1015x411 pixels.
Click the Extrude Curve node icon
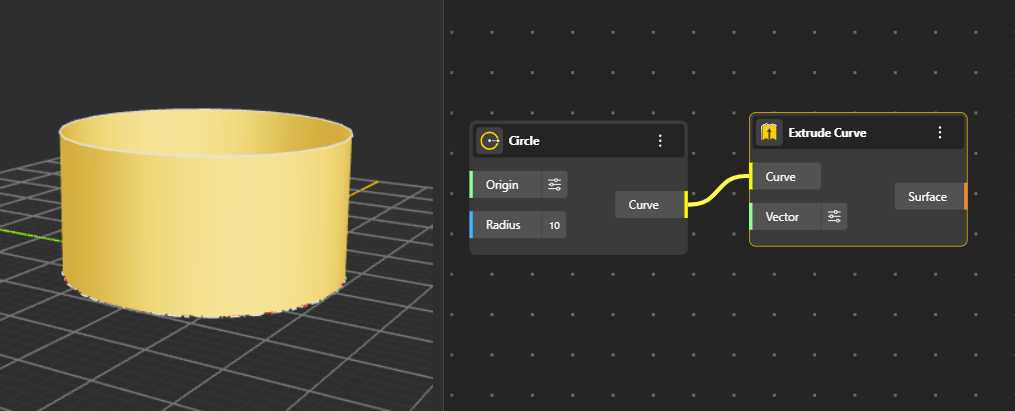[x=768, y=132]
